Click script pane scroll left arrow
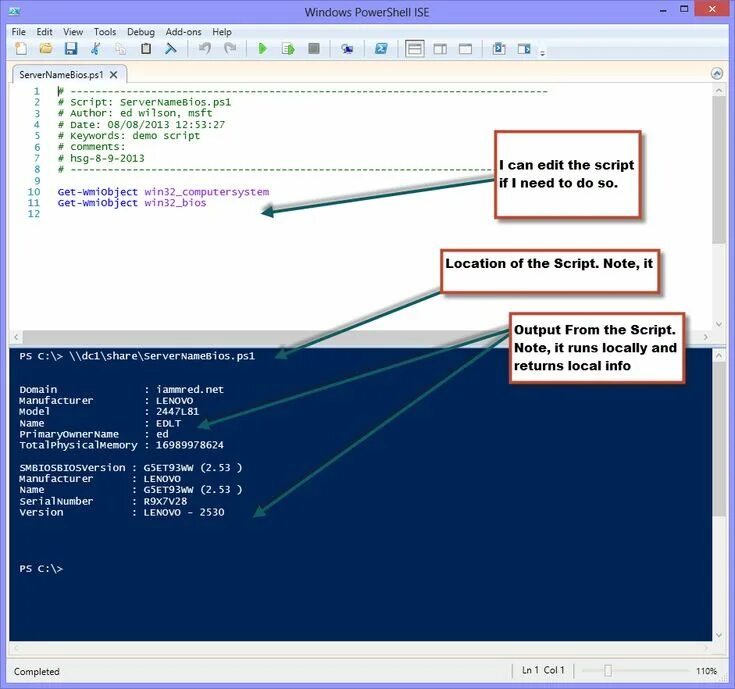The image size is (735, 689). pyautogui.click(x=16, y=337)
